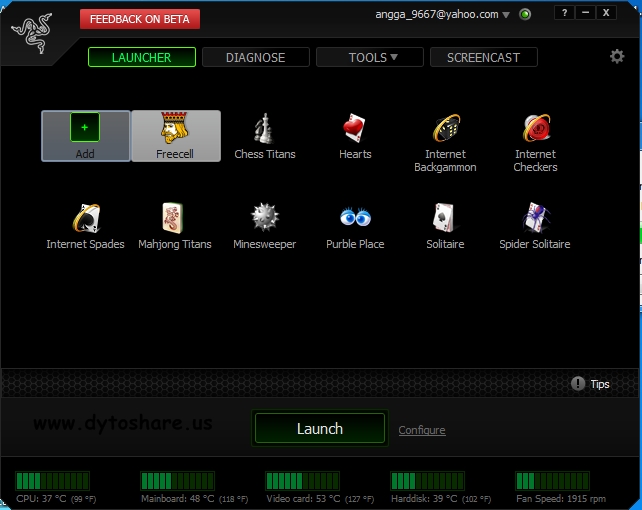Viewport: 642px width, 510px height.
Task: Click the Harddisk temperature bar
Action: click(x=427, y=481)
